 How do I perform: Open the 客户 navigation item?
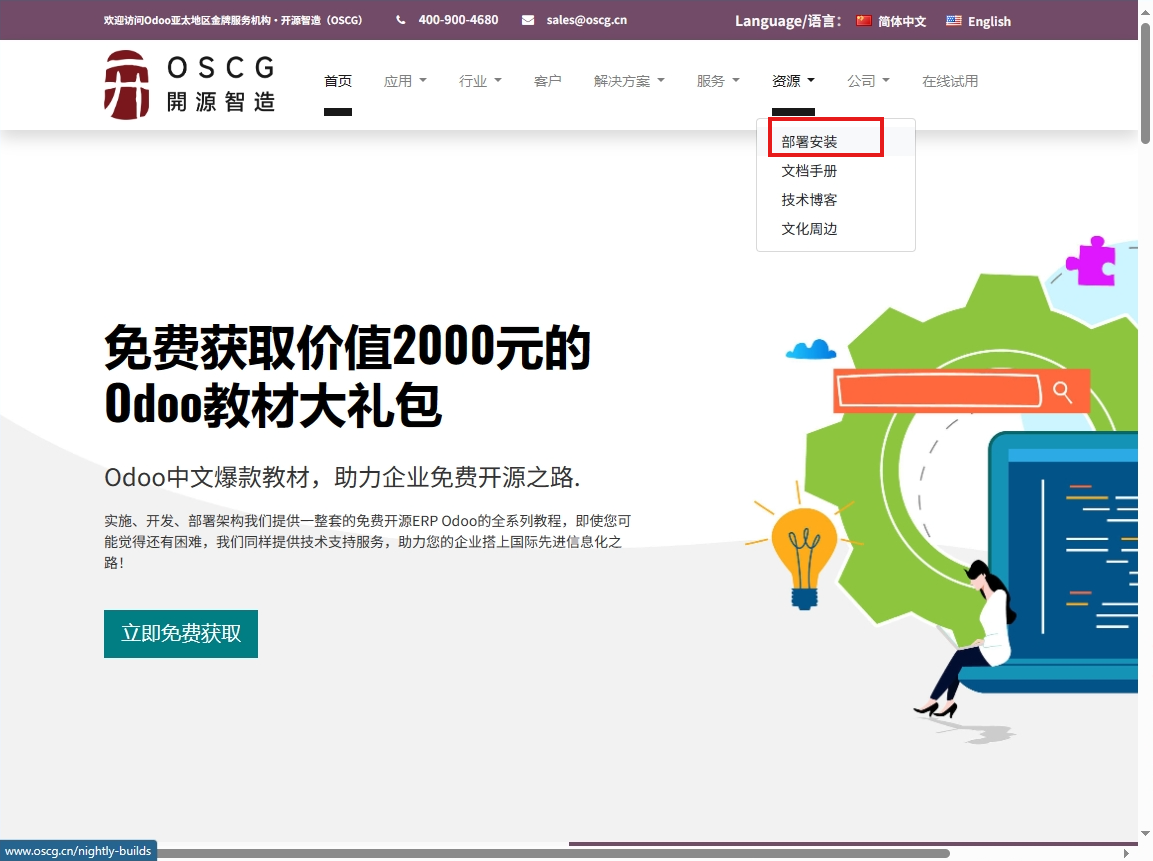(548, 81)
